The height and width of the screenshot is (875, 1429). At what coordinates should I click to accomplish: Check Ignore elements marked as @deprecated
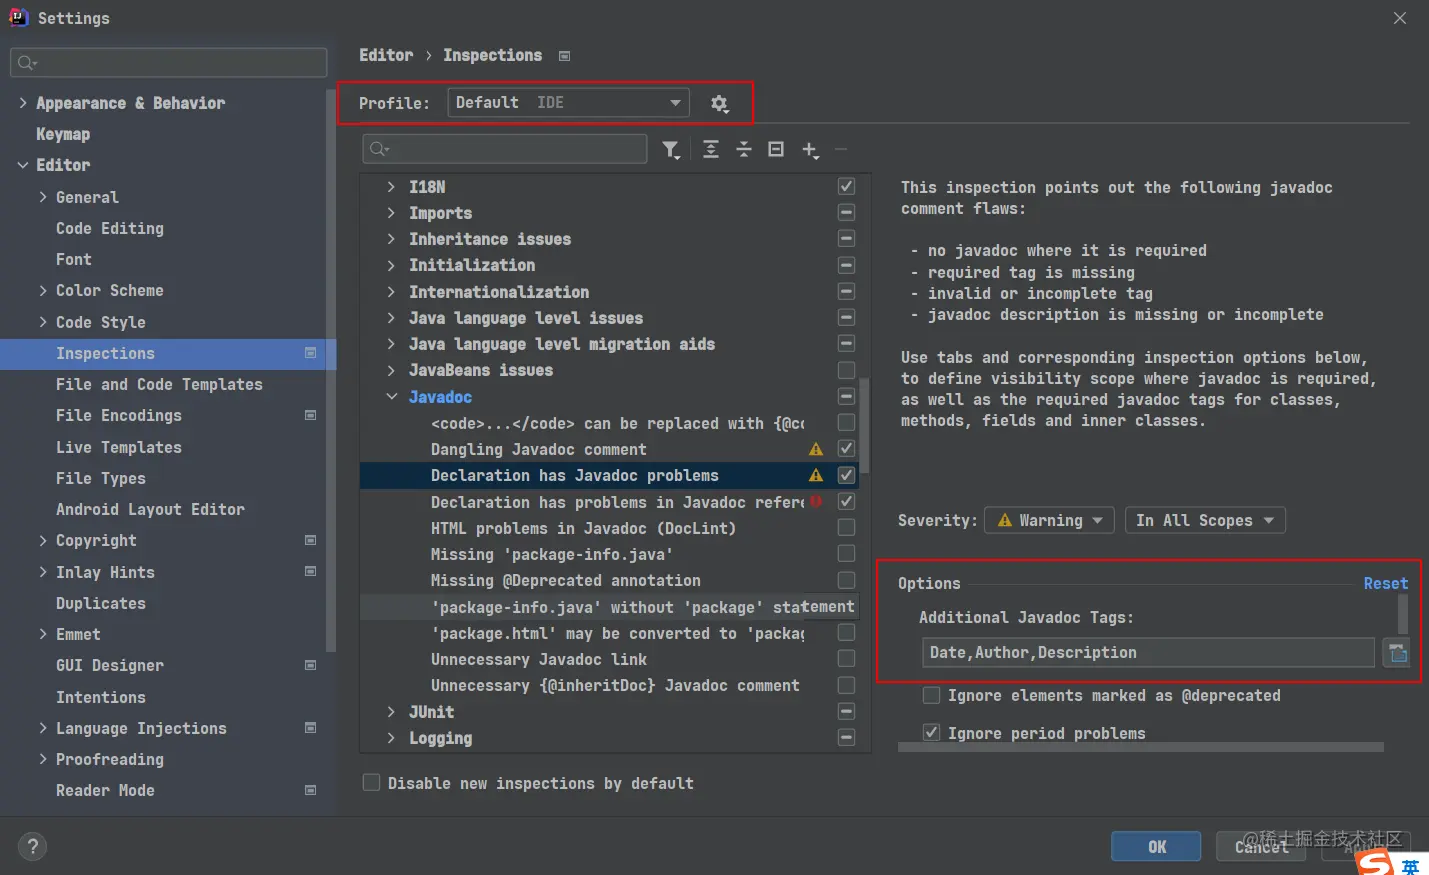point(931,695)
